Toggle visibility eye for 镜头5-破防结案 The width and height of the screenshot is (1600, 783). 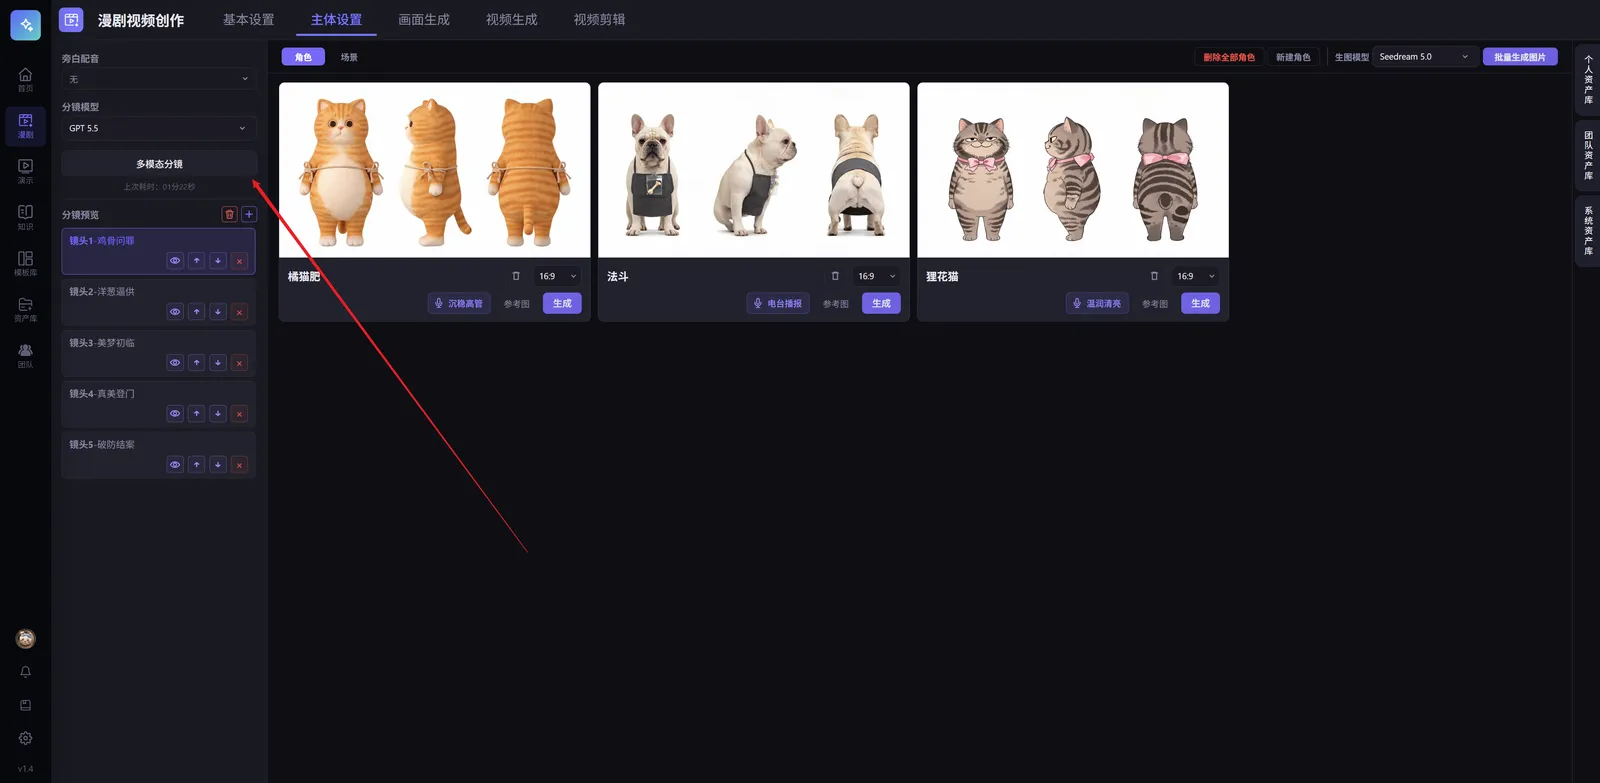pos(175,465)
